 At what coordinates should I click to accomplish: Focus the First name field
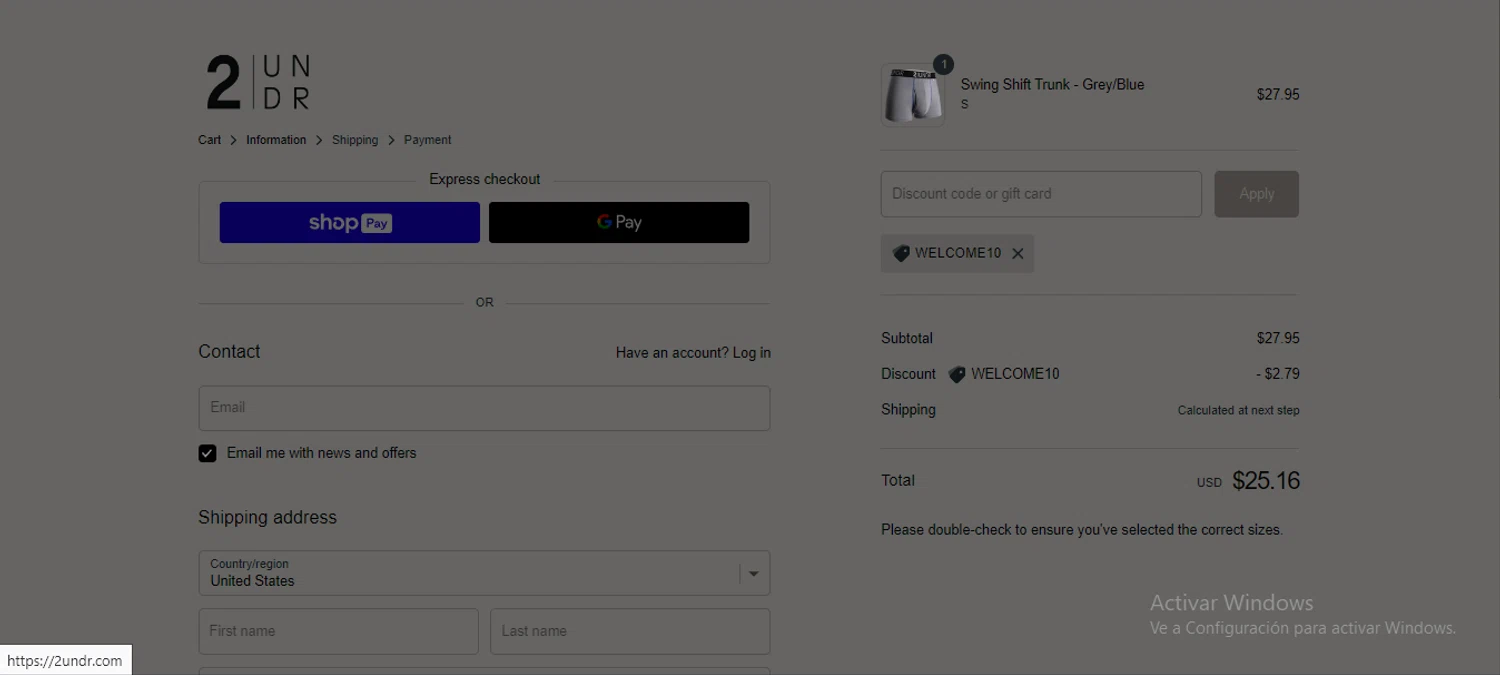coord(339,631)
